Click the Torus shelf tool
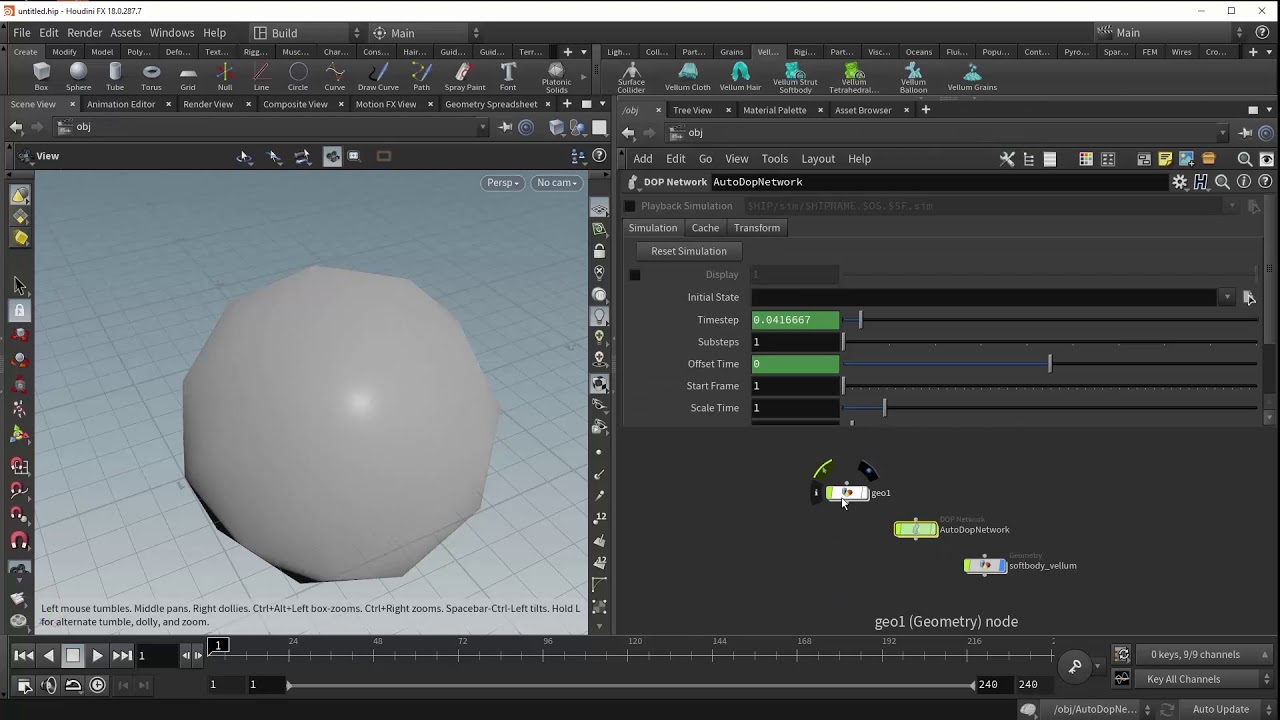 151,75
